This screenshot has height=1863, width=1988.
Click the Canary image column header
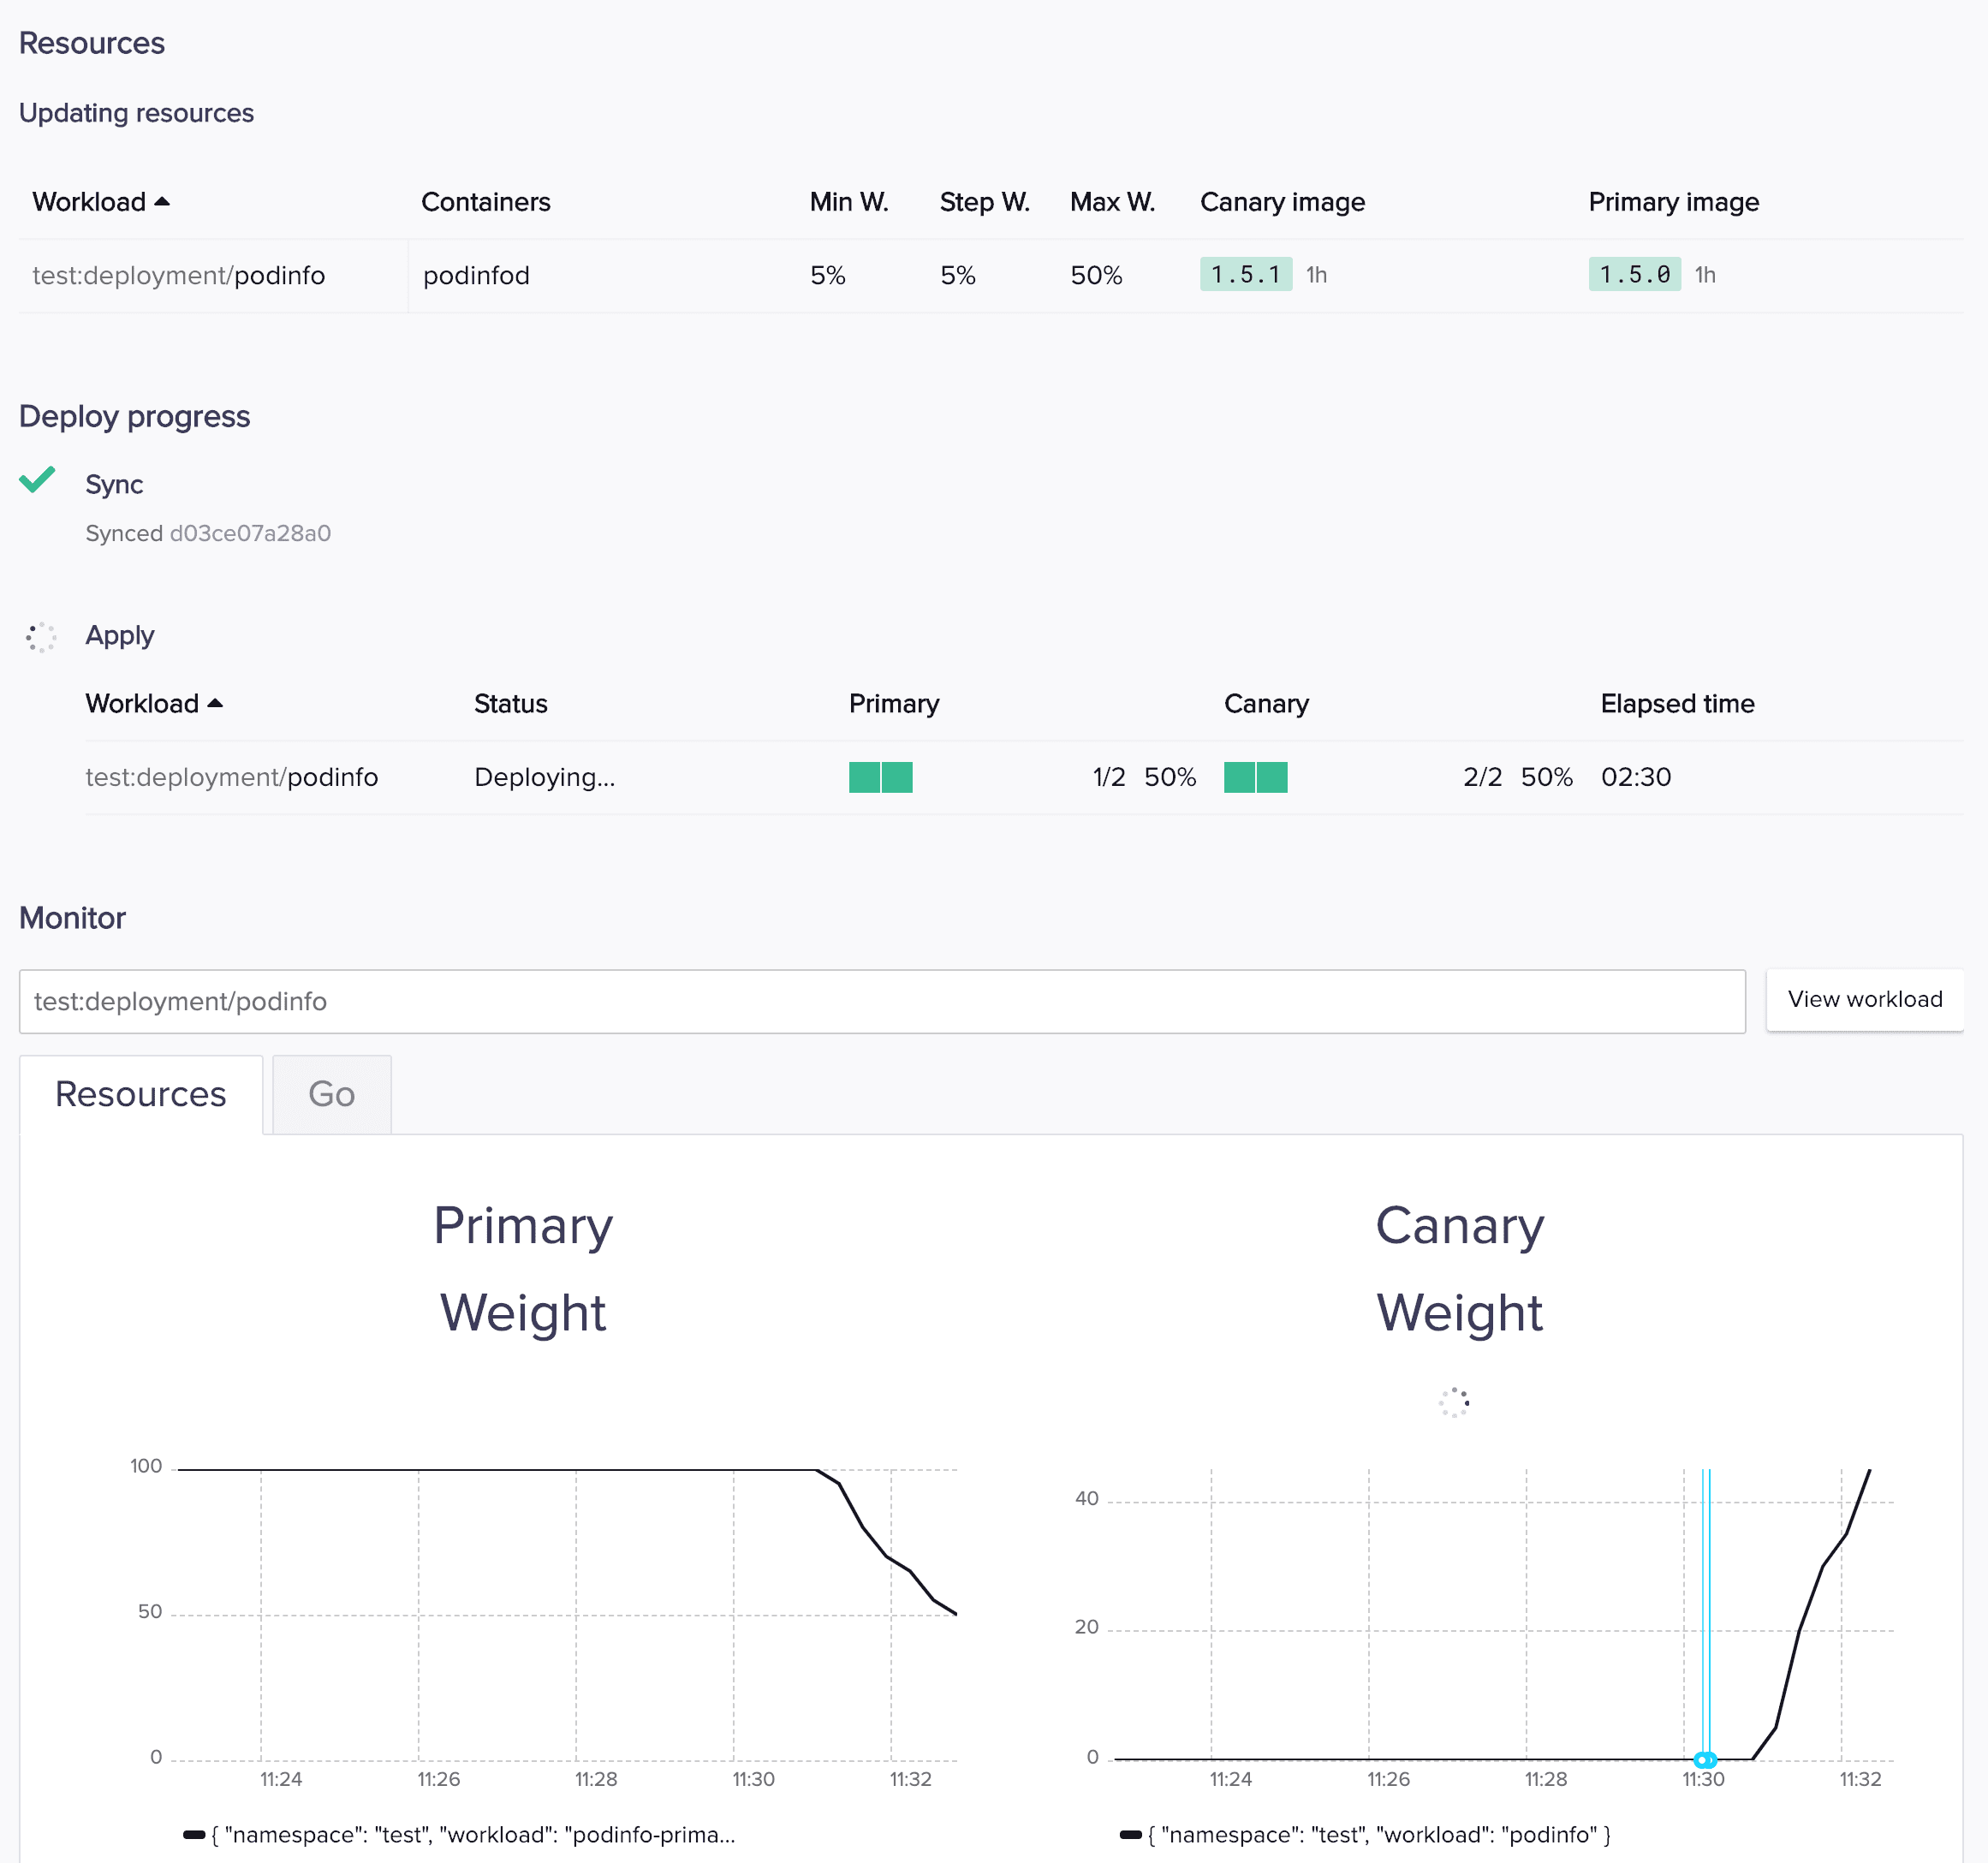[x=1282, y=202]
